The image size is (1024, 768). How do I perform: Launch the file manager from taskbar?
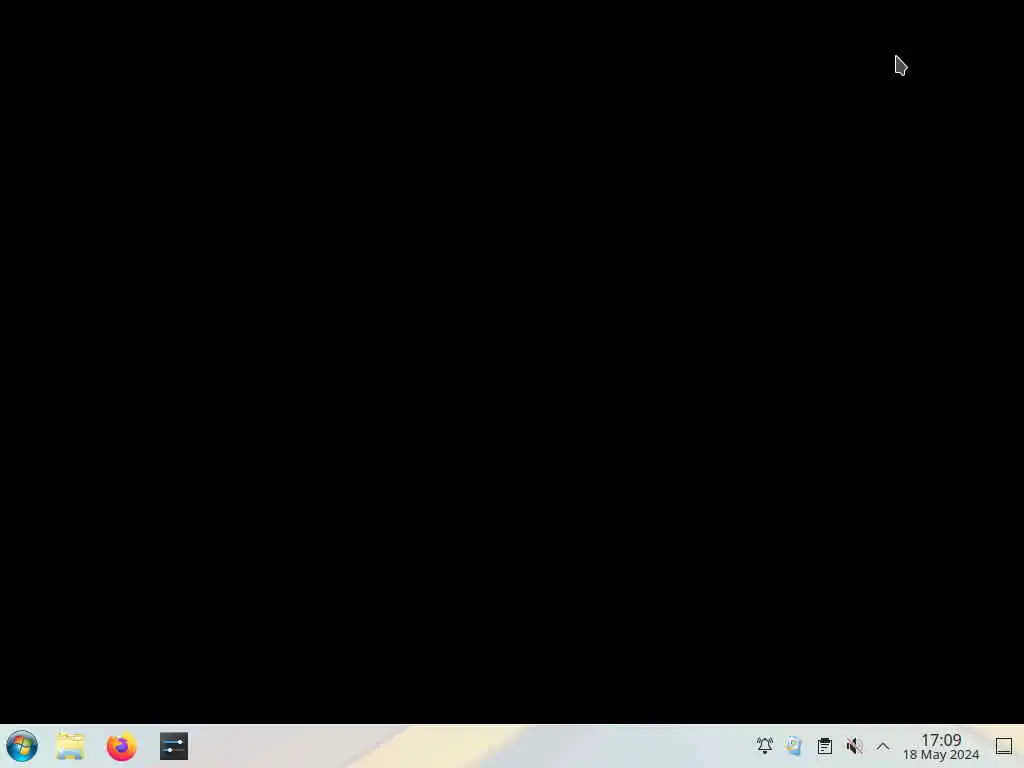coord(71,746)
